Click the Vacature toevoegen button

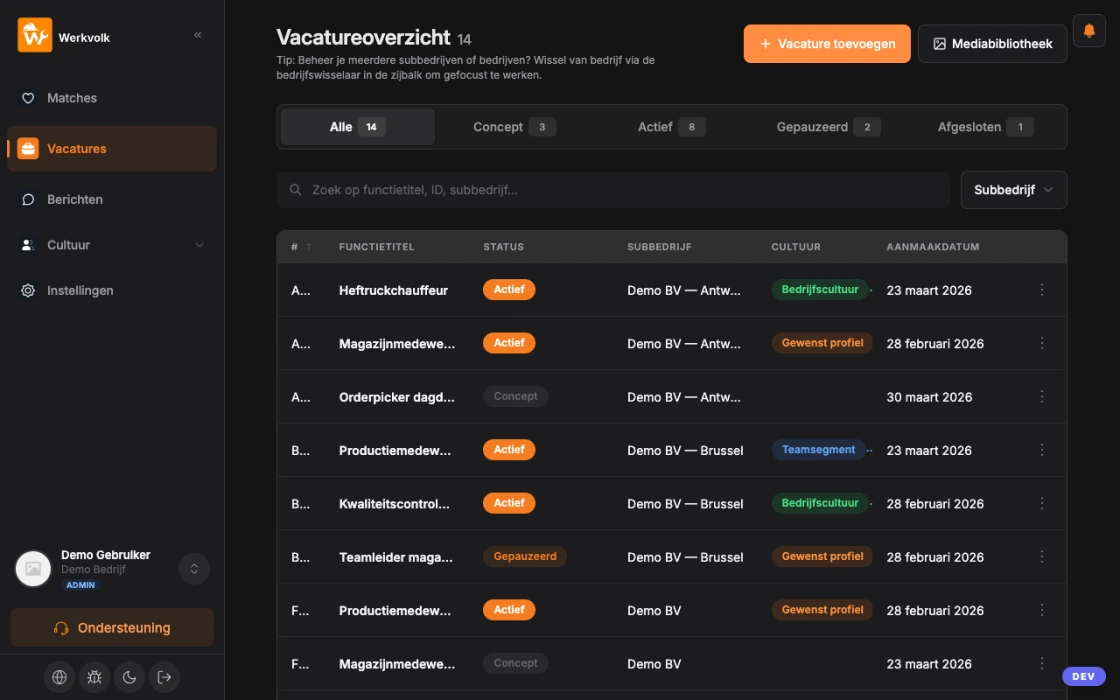click(x=826, y=44)
